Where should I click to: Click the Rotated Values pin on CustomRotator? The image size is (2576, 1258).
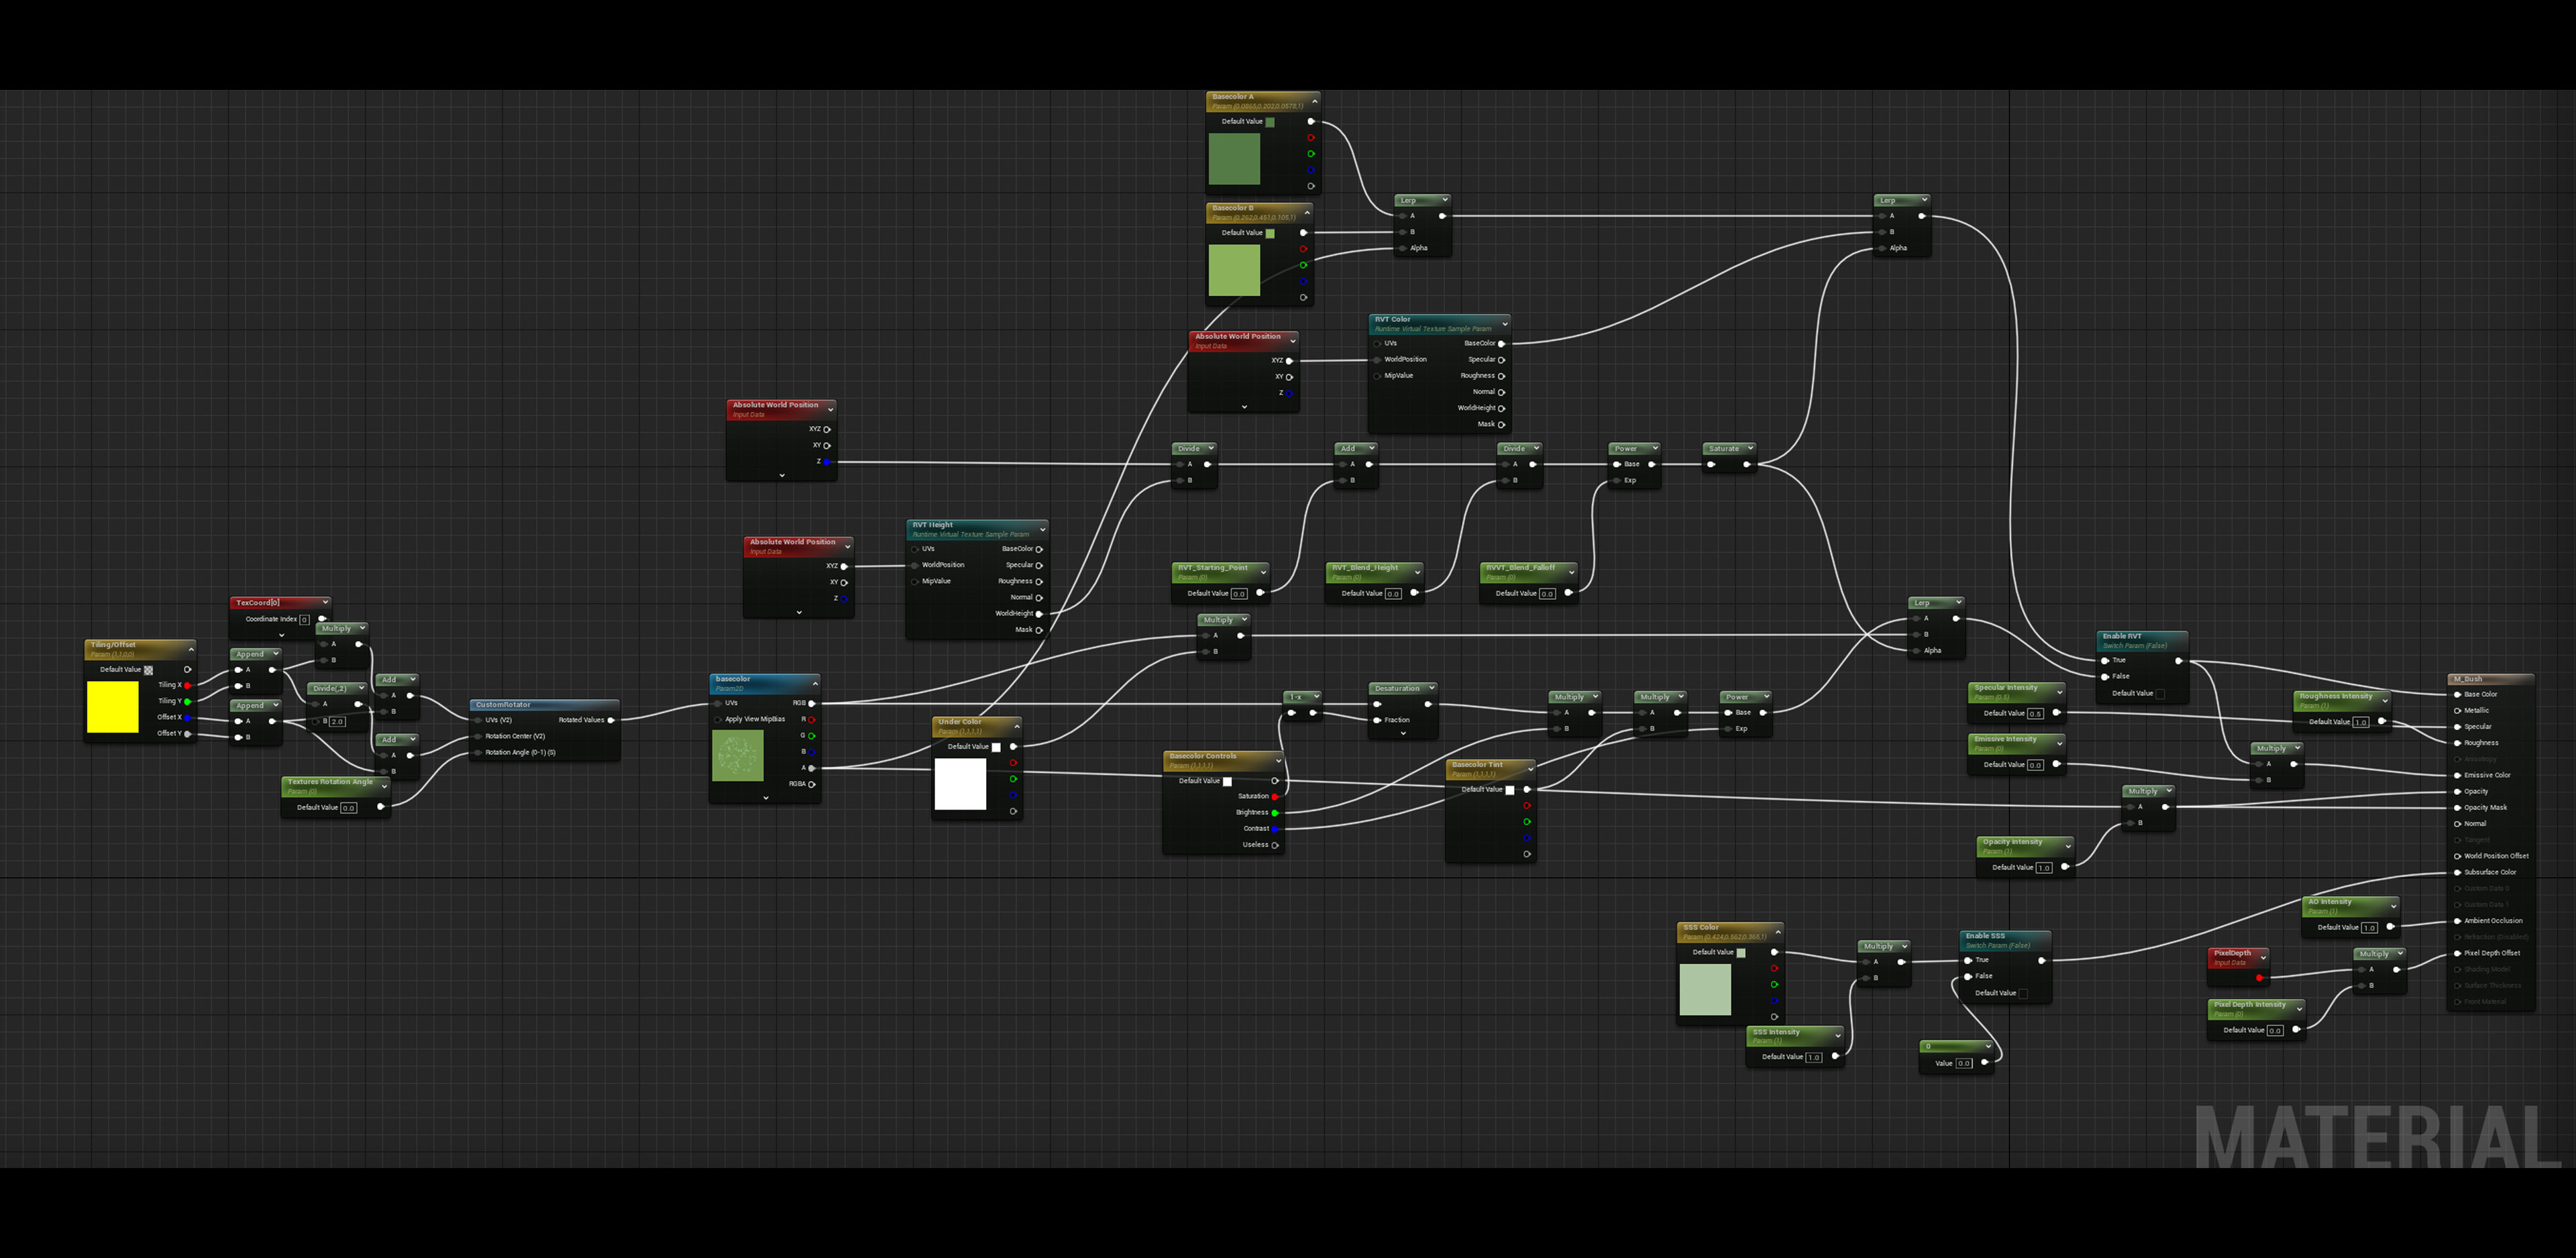[x=611, y=720]
